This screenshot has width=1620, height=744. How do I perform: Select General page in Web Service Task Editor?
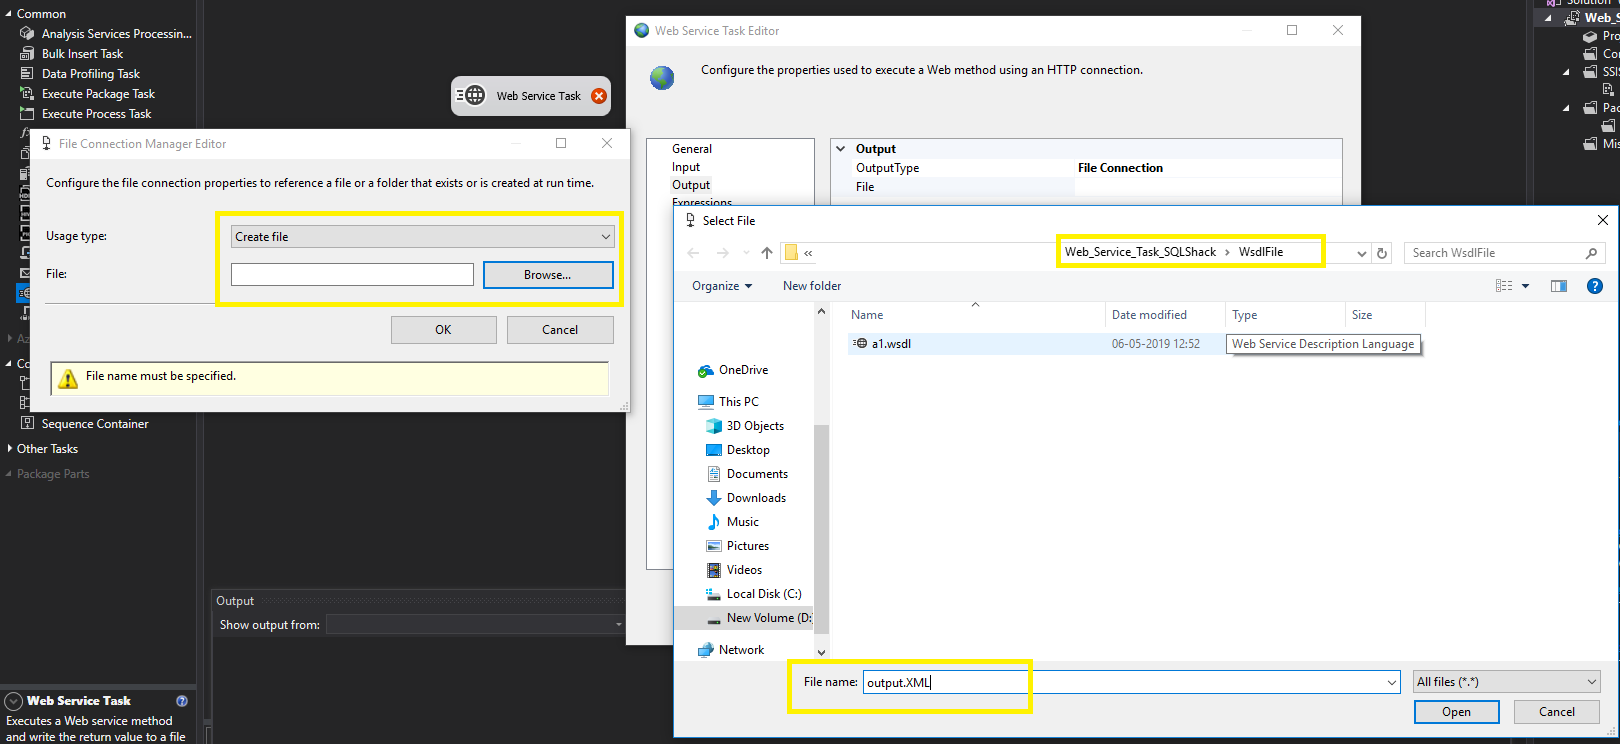pyautogui.click(x=692, y=149)
